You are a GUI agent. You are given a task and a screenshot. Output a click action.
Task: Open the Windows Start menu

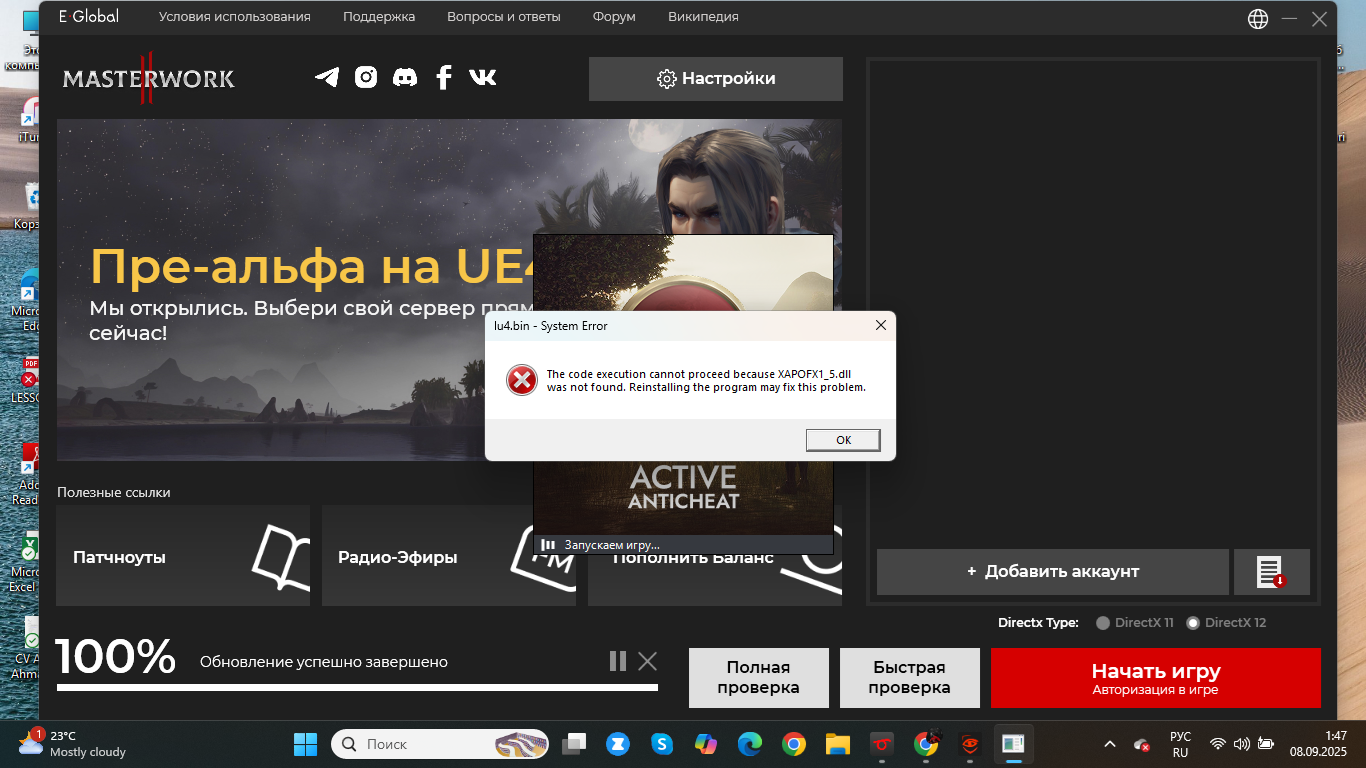click(x=305, y=744)
